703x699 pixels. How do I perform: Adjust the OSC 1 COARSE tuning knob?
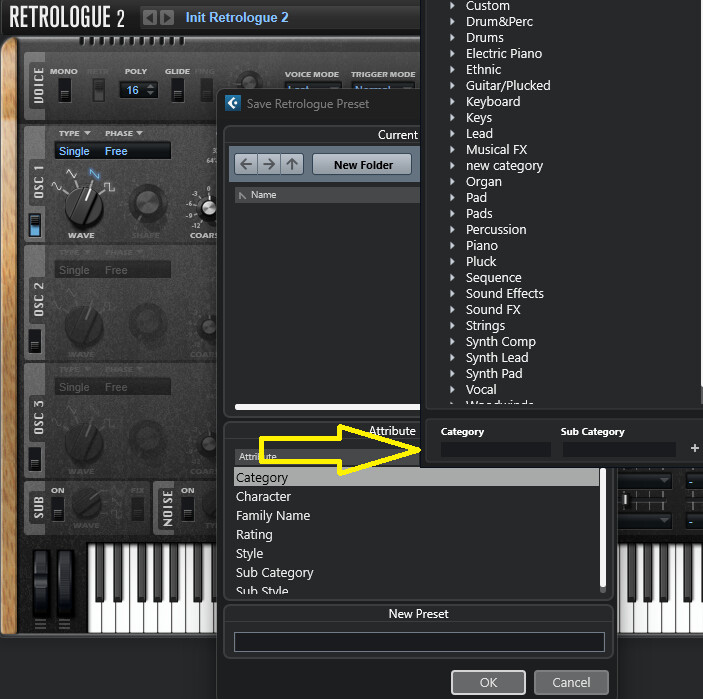pyautogui.click(x=208, y=208)
